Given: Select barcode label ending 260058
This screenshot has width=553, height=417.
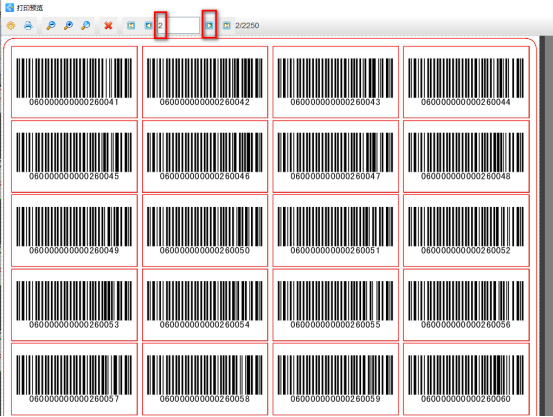Looking at the screenshot, I should click(205, 379).
